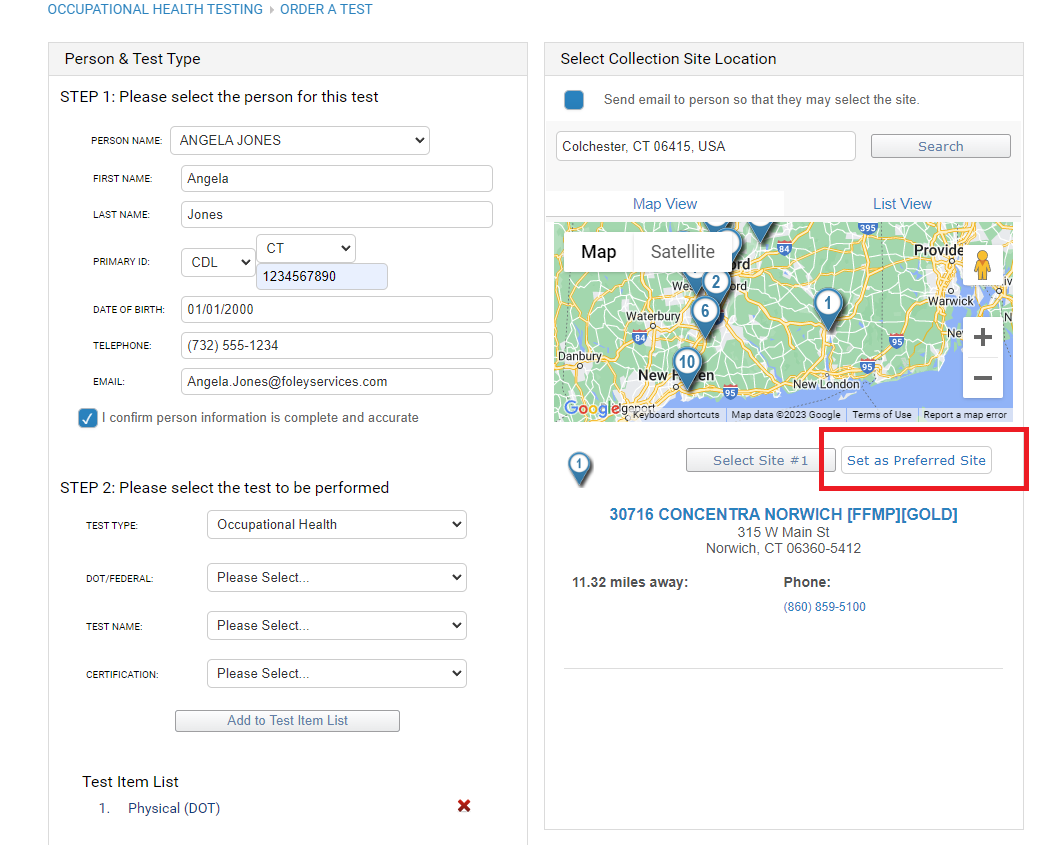
Task: Click the Google logo on map
Action: [x=592, y=409]
